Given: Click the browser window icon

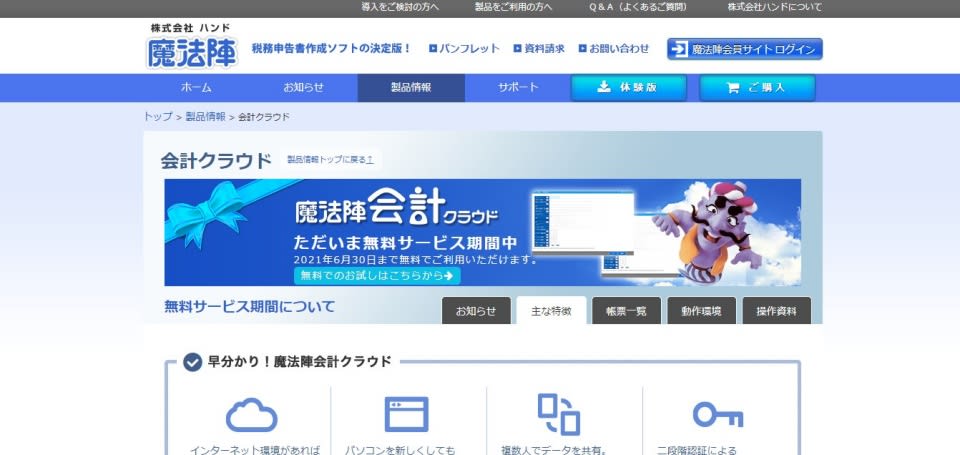Looking at the screenshot, I should click(407, 415).
